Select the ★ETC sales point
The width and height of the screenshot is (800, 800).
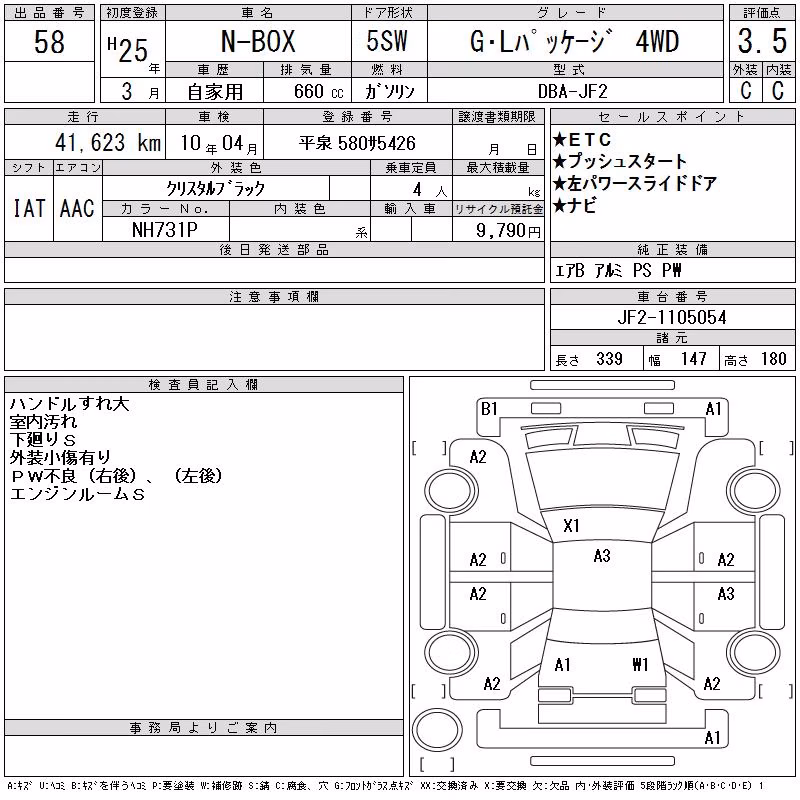tap(582, 139)
